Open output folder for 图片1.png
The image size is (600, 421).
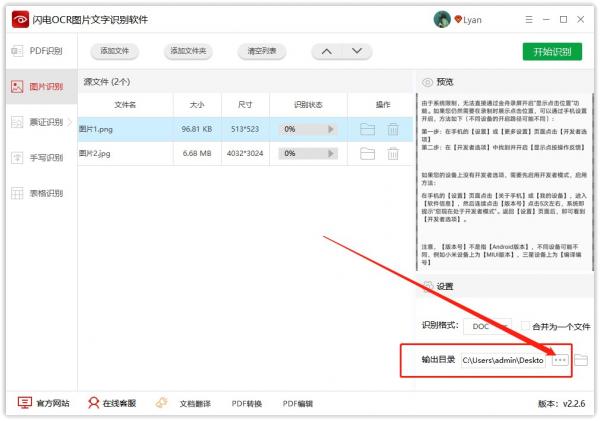[367, 129]
